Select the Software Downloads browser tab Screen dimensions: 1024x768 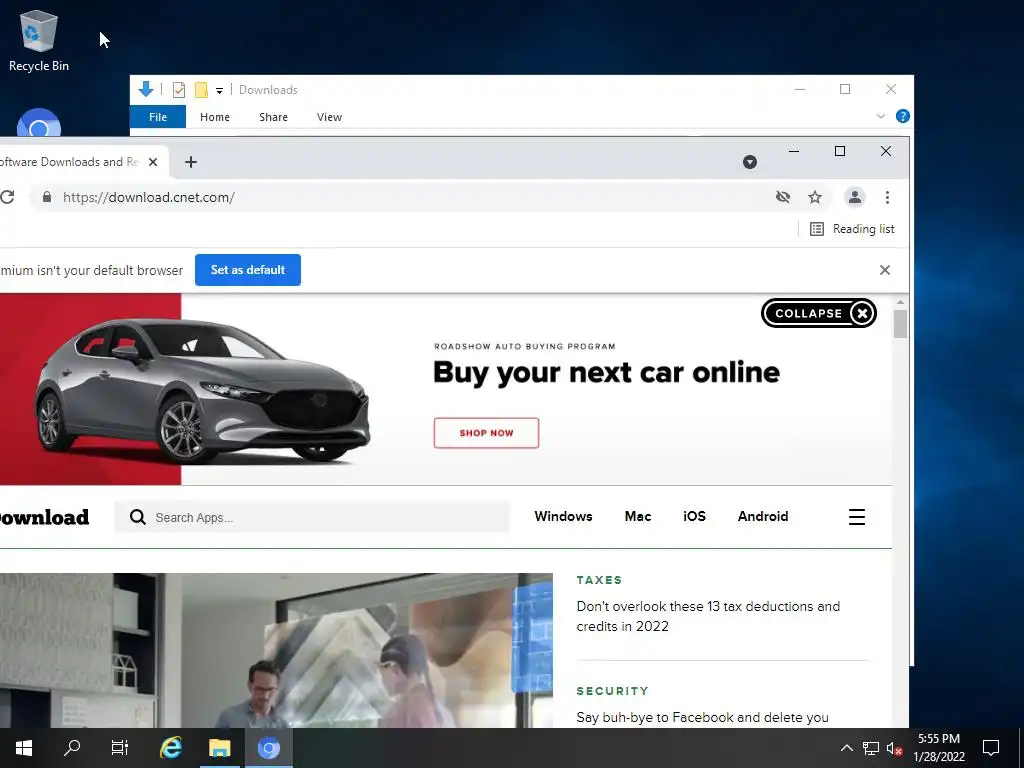tap(82, 162)
